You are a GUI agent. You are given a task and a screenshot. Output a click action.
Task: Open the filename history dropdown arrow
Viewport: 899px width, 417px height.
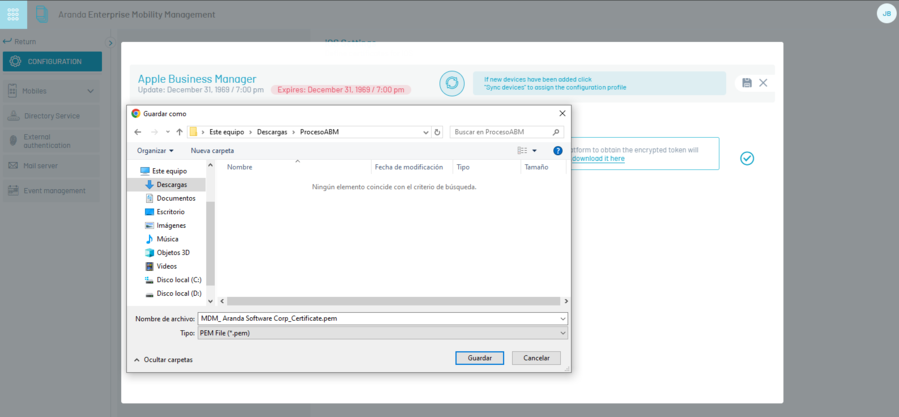pos(563,318)
